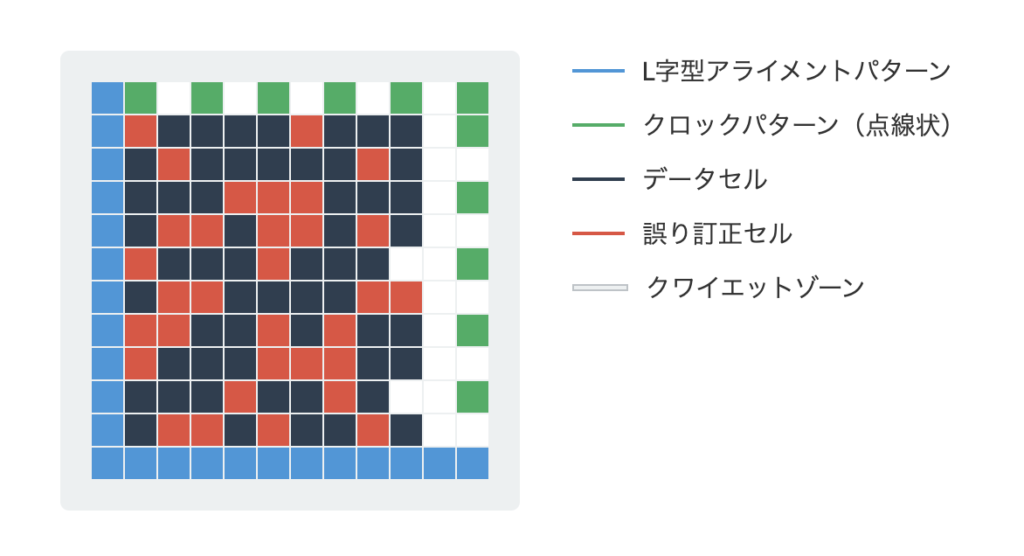Select the データセル legend label
Viewport: 1024px width, 556px height.
tap(706, 180)
